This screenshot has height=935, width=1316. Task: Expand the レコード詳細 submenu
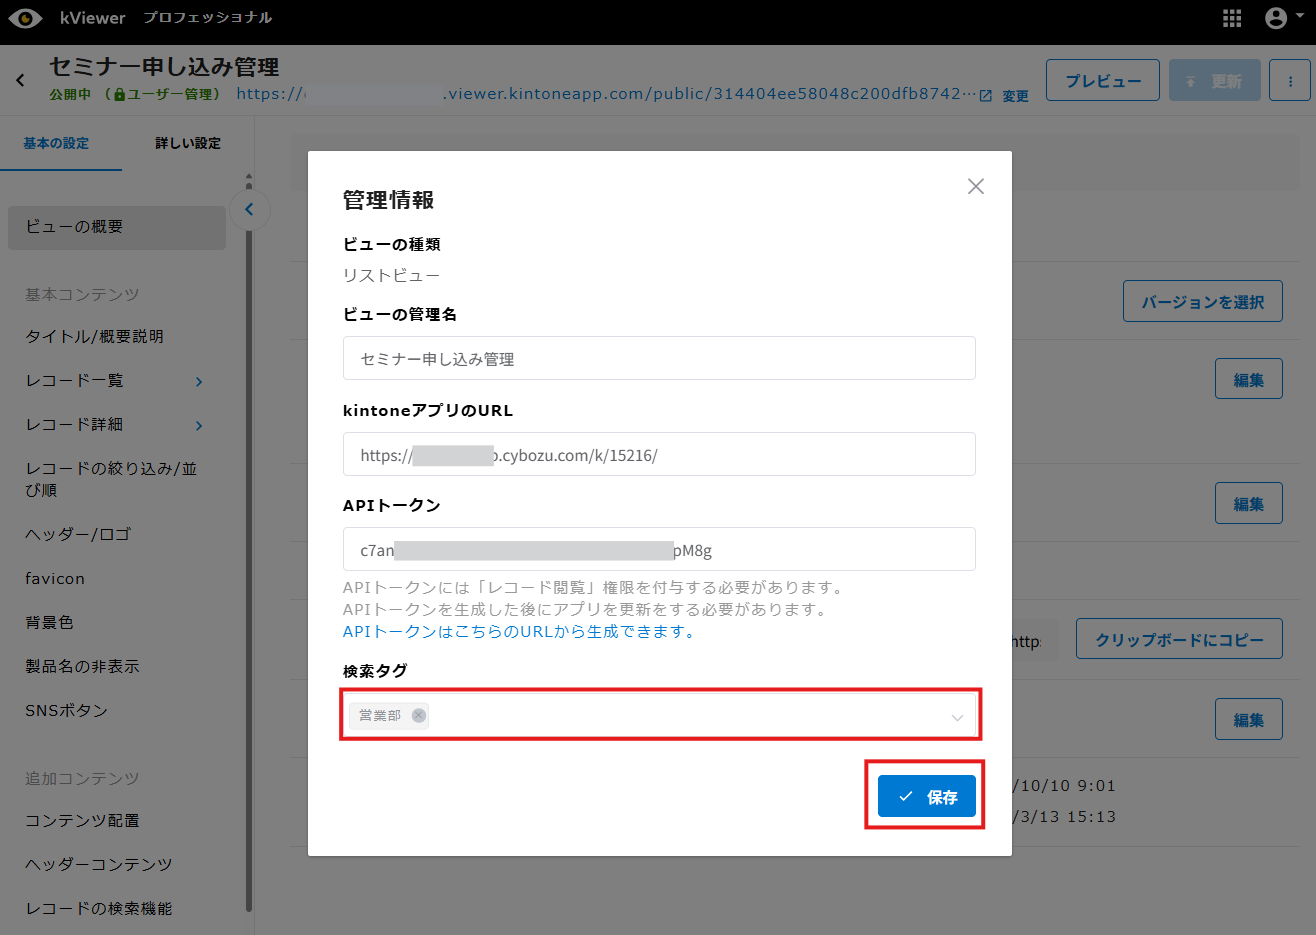(x=199, y=426)
